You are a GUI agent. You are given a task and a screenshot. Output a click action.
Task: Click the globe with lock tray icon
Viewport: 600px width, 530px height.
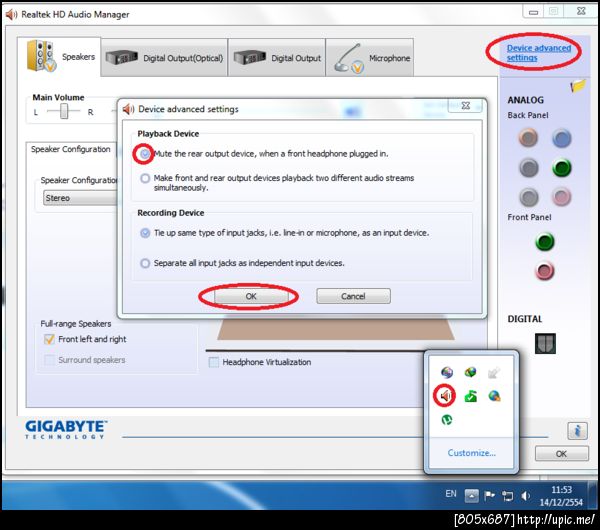point(494,396)
